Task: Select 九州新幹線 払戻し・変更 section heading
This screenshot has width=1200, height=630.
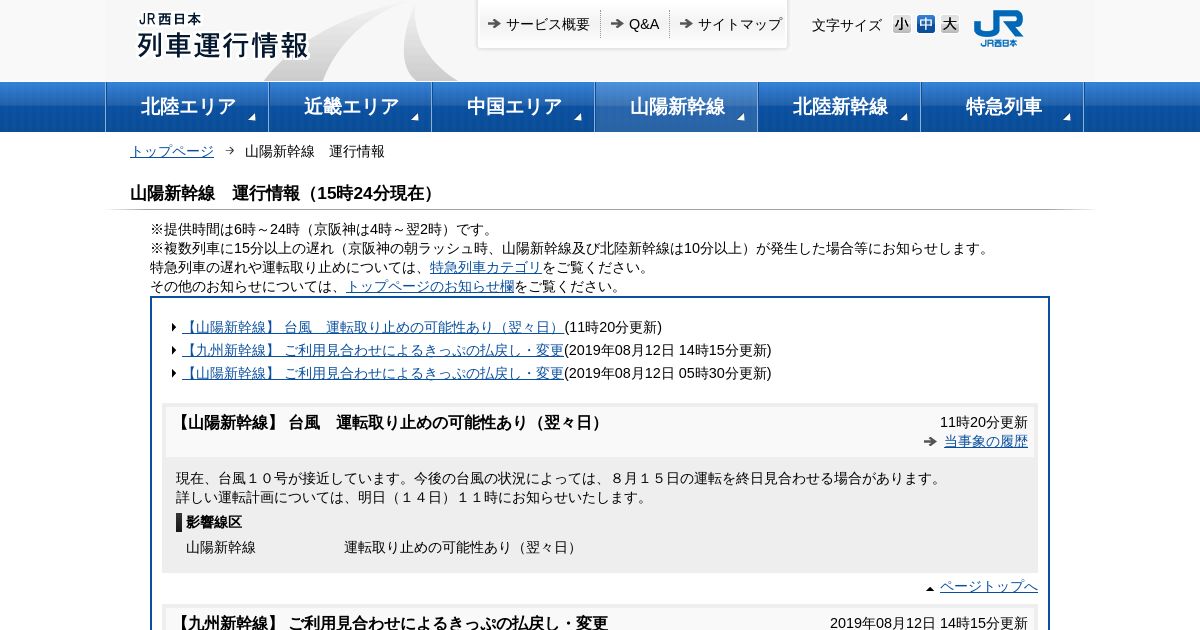Action: pos(390,622)
